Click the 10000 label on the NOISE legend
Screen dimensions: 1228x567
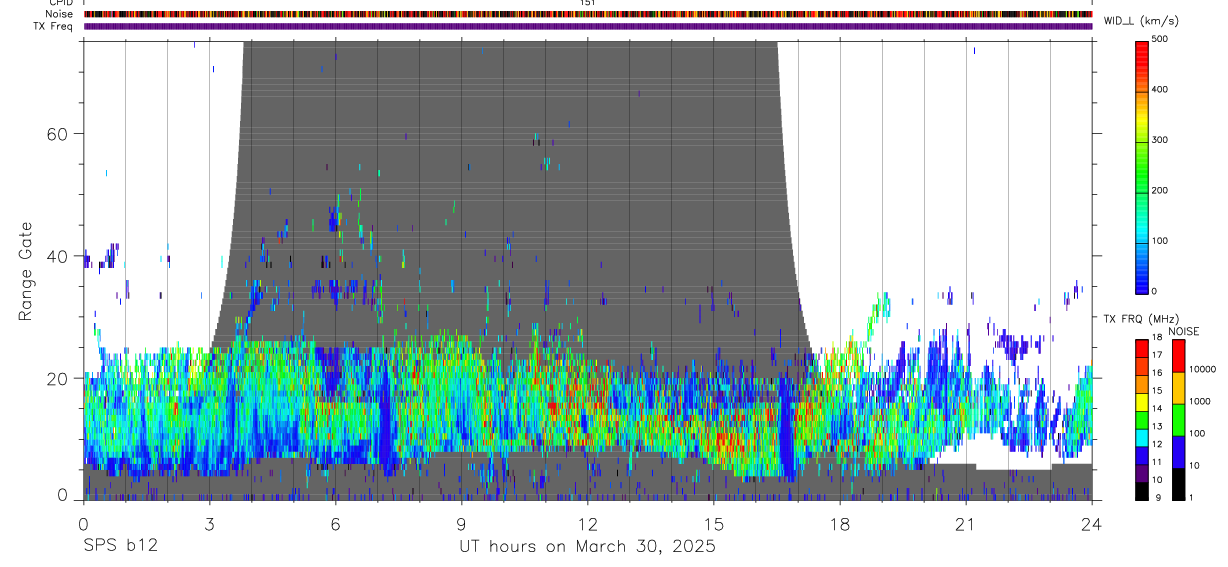1201,369
